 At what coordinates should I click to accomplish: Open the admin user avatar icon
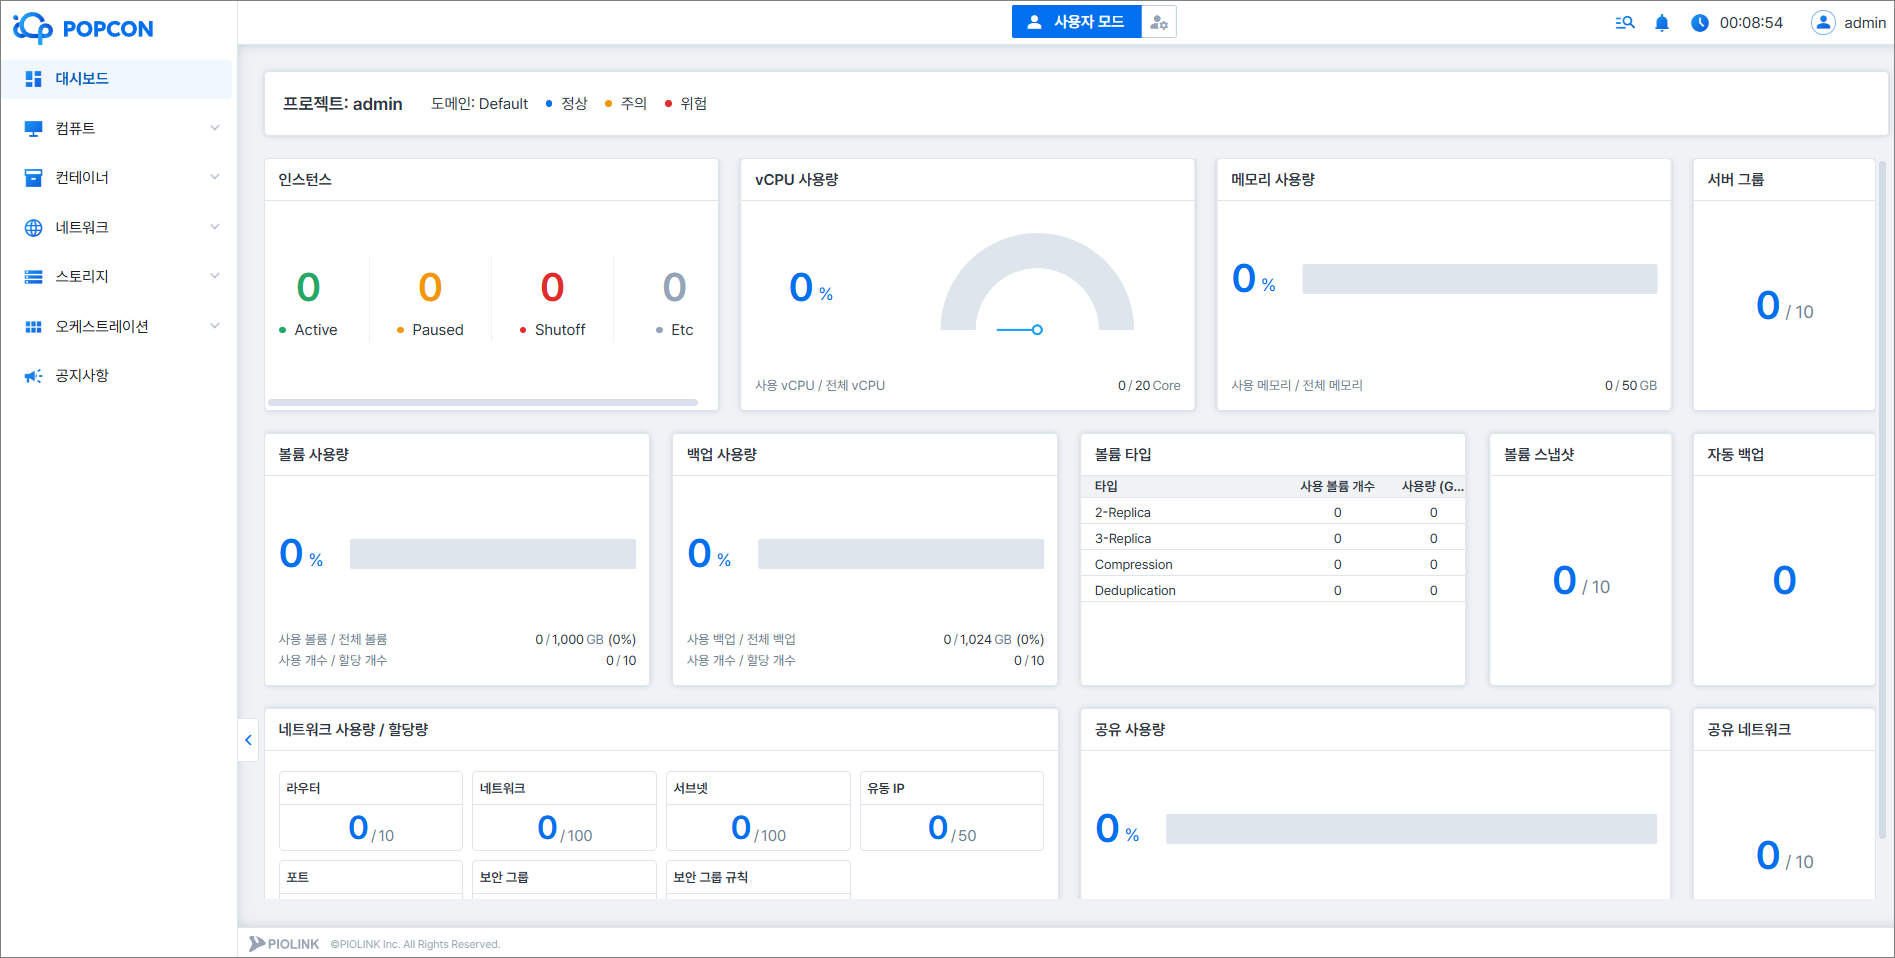tap(1823, 23)
